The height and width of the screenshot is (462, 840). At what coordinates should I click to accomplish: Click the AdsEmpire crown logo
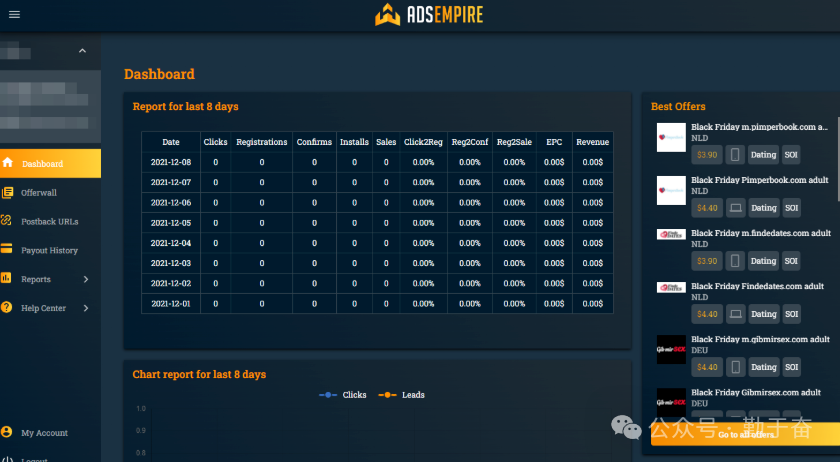tap(387, 15)
